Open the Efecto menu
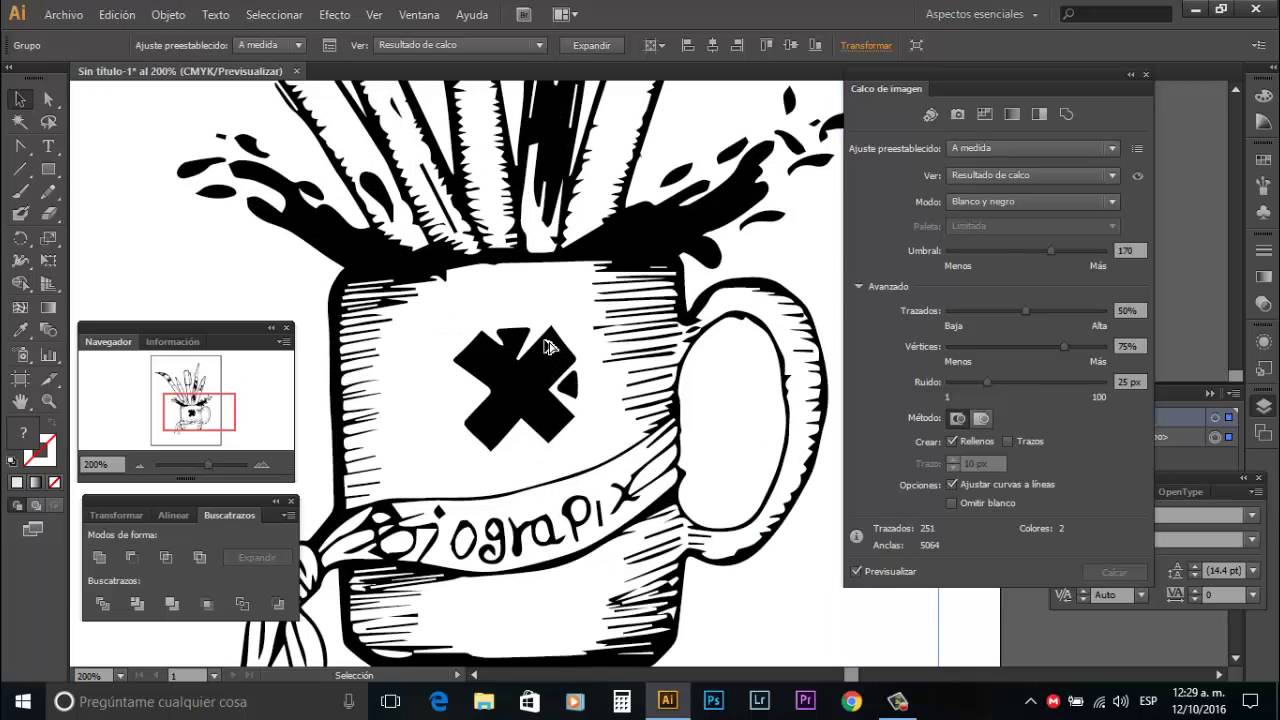This screenshot has height=720, width=1280. pyautogui.click(x=334, y=15)
